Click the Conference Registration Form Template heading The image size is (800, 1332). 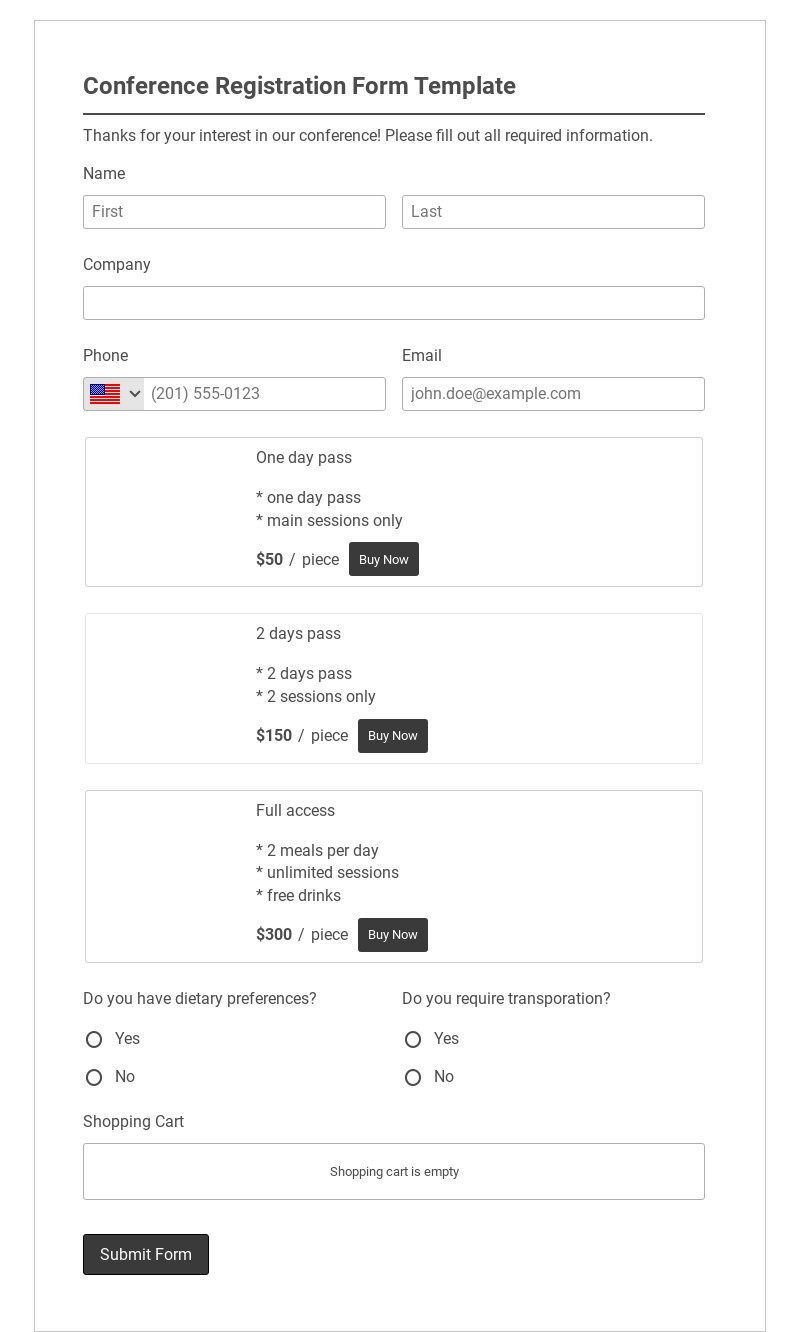pos(299,86)
